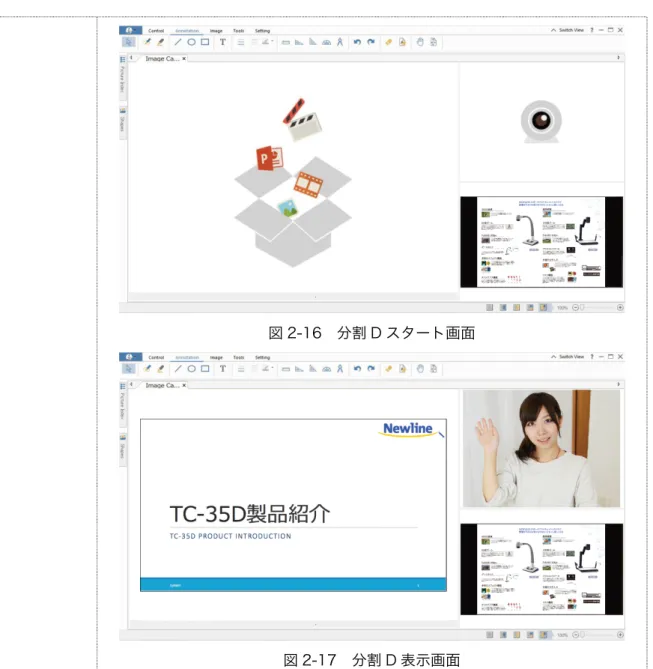Switch to single view layout in 表示画面 status bar
Viewport: 653px width, 669px height.
[490, 635]
